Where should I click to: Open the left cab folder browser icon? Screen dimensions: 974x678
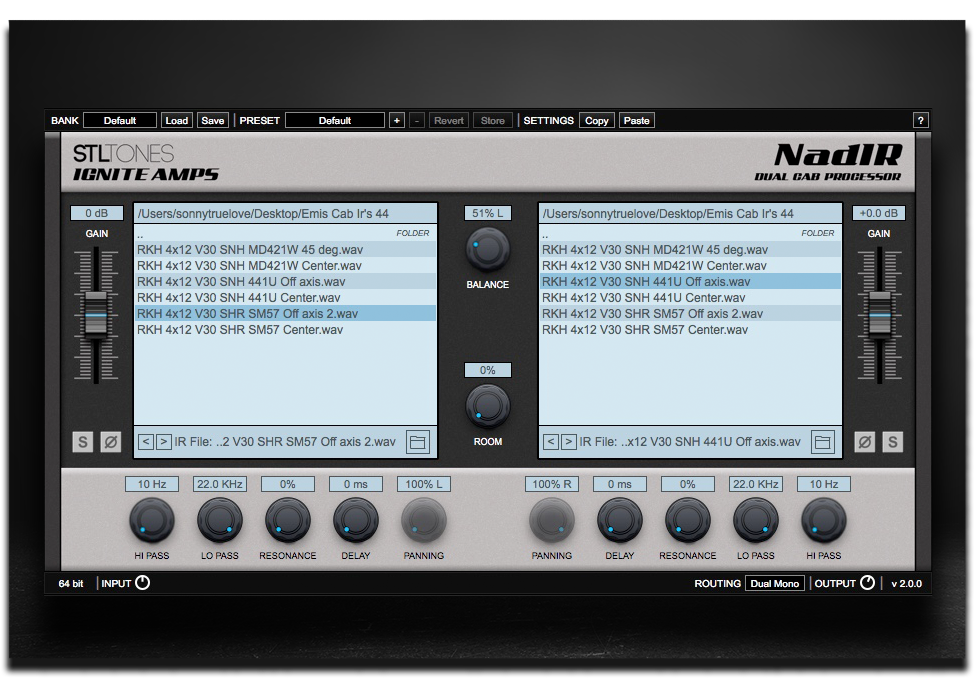tap(418, 442)
